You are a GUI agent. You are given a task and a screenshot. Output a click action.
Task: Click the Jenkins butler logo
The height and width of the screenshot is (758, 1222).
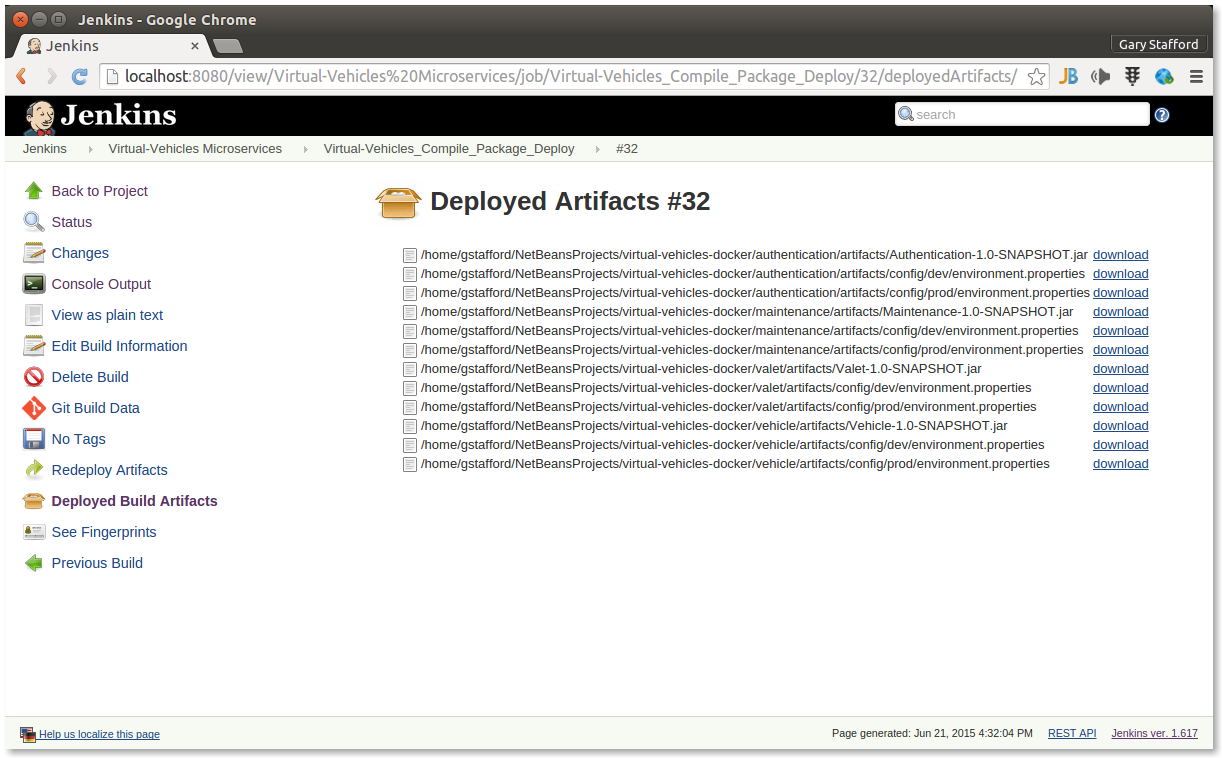click(x=40, y=117)
